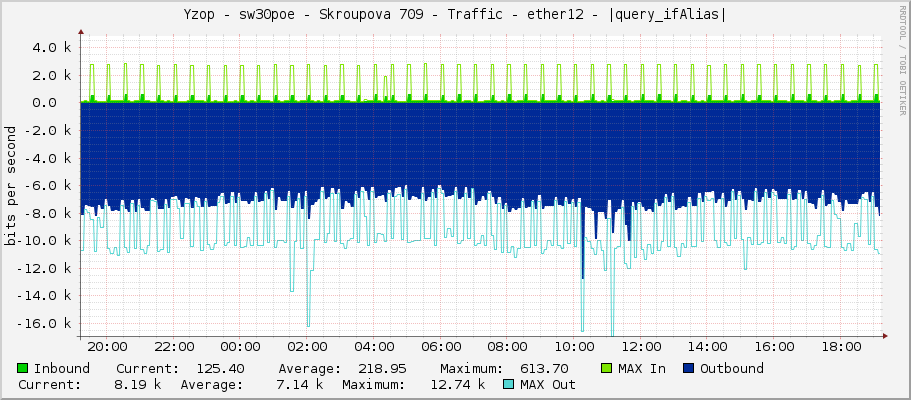Viewport: 911px width, 400px height.
Task: Click the 12:00 time axis label
Action: [x=641, y=348]
